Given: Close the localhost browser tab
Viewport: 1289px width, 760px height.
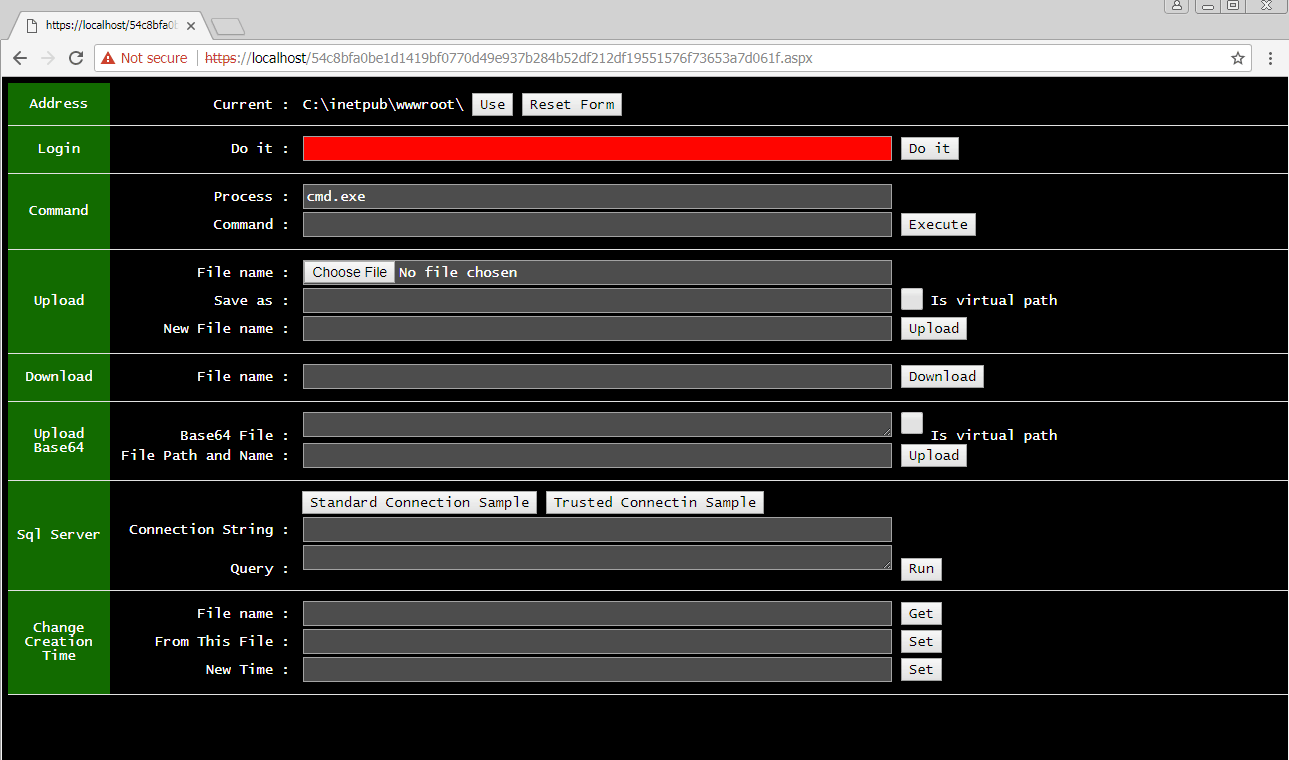Looking at the screenshot, I should [191, 26].
